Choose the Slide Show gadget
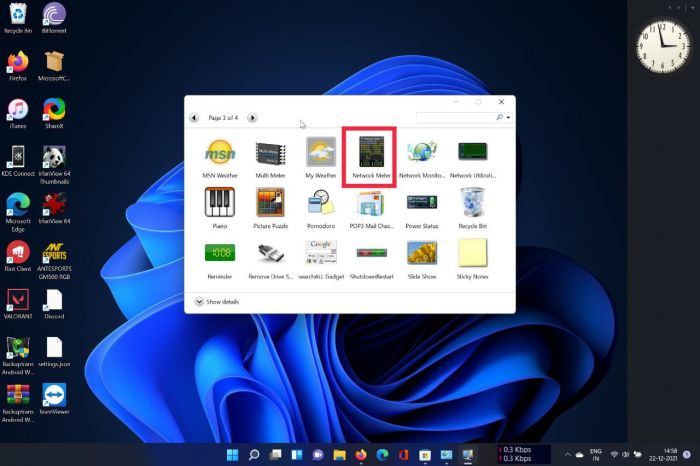Viewport: 700px width, 466px height. 422,259
